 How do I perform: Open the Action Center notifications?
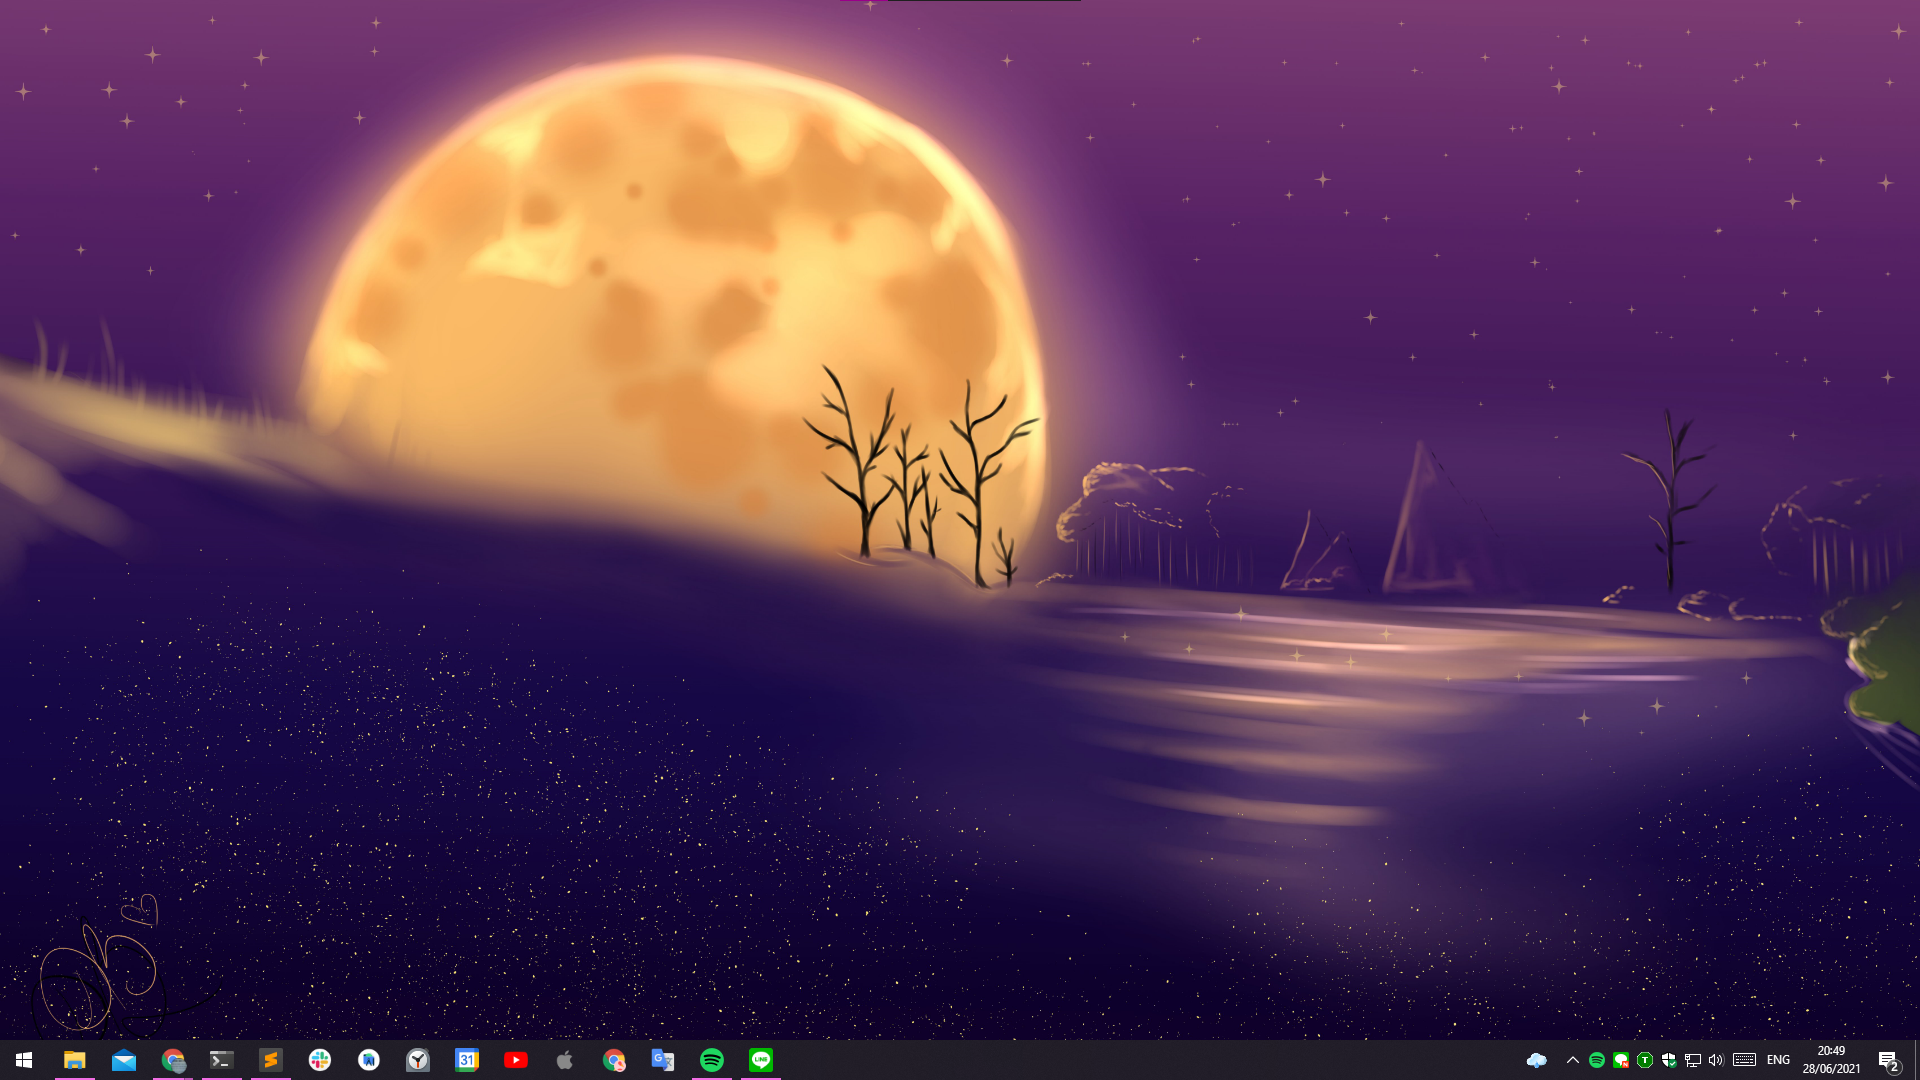click(1888, 1060)
